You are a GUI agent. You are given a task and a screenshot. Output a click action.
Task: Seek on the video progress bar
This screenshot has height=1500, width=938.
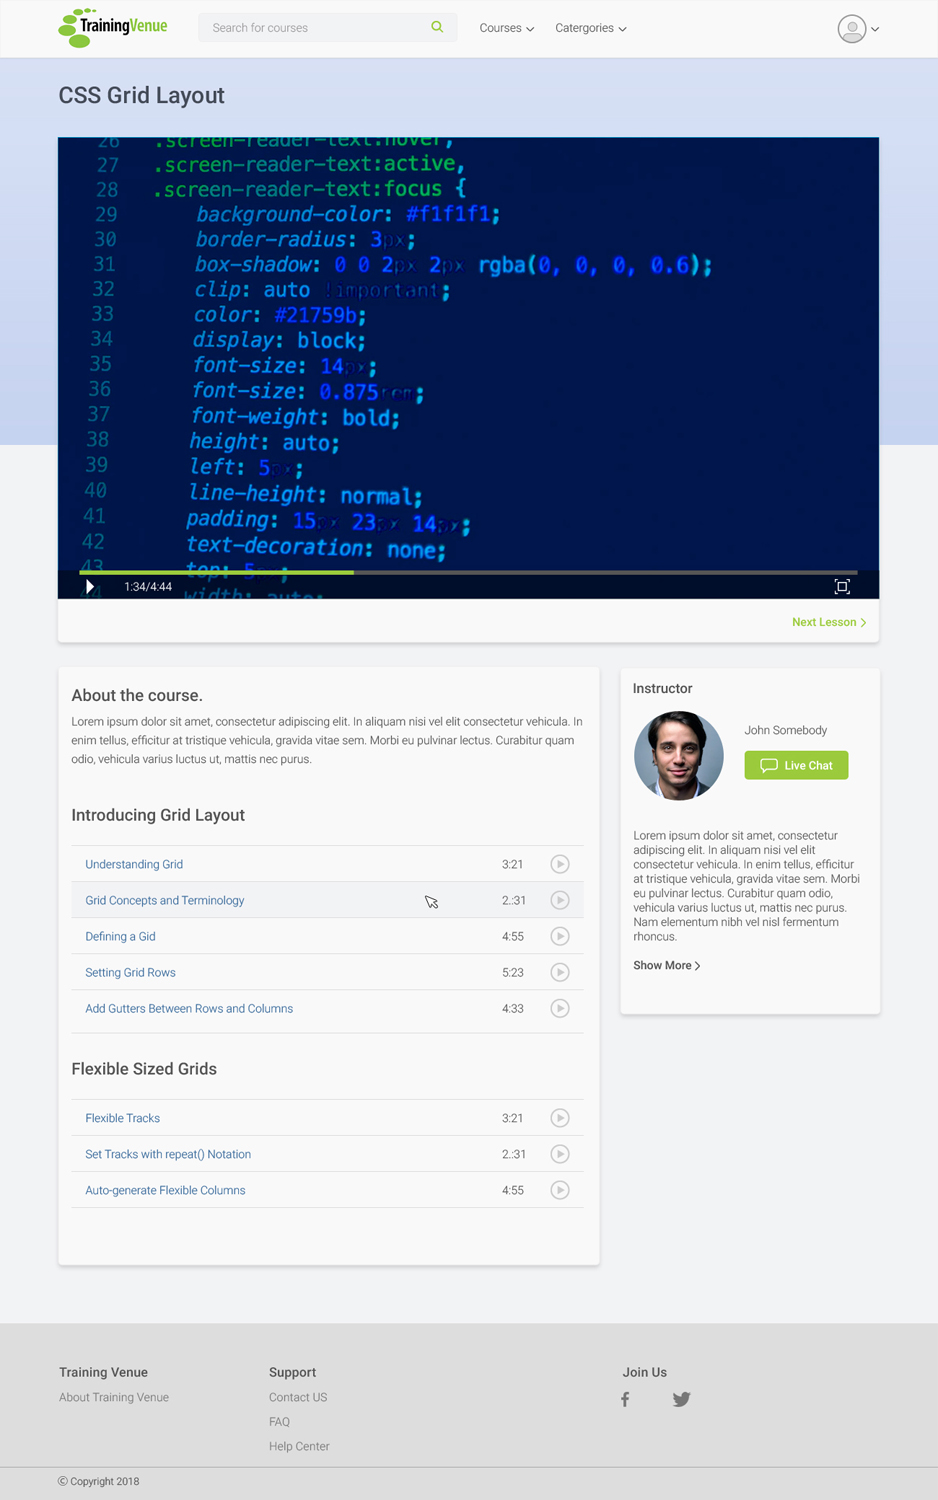click(500, 572)
